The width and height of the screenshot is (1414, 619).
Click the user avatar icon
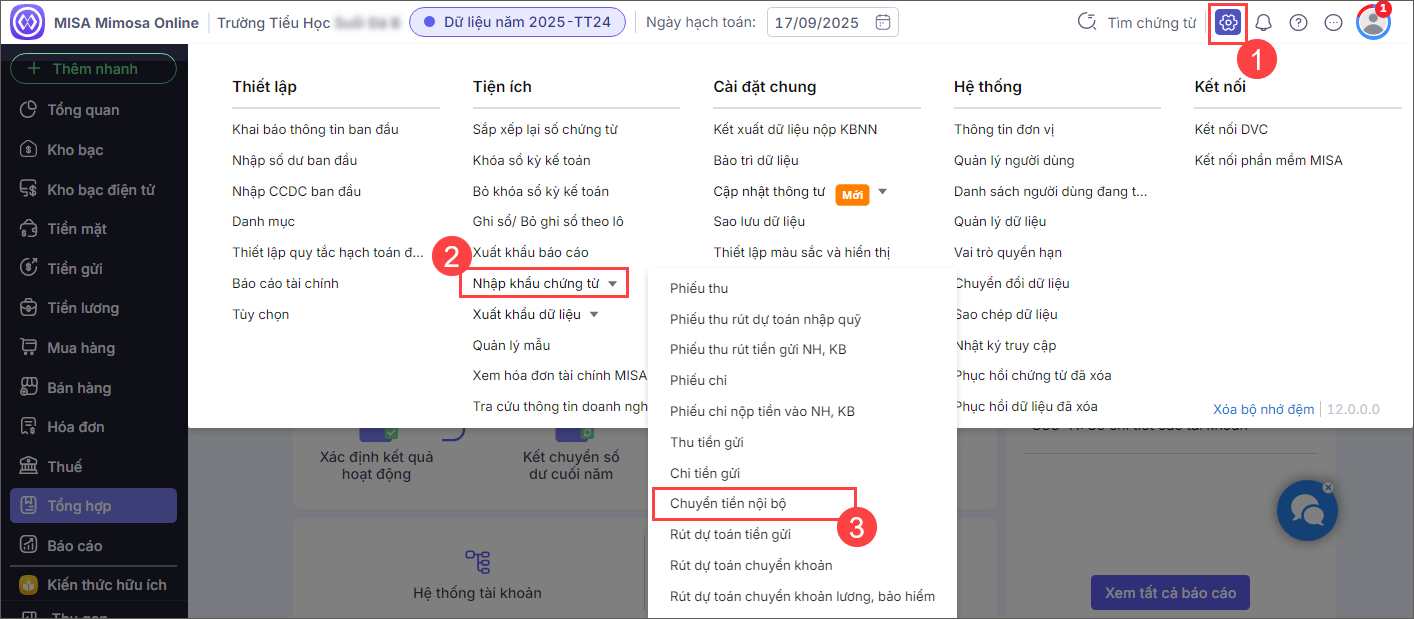pyautogui.click(x=1372, y=23)
